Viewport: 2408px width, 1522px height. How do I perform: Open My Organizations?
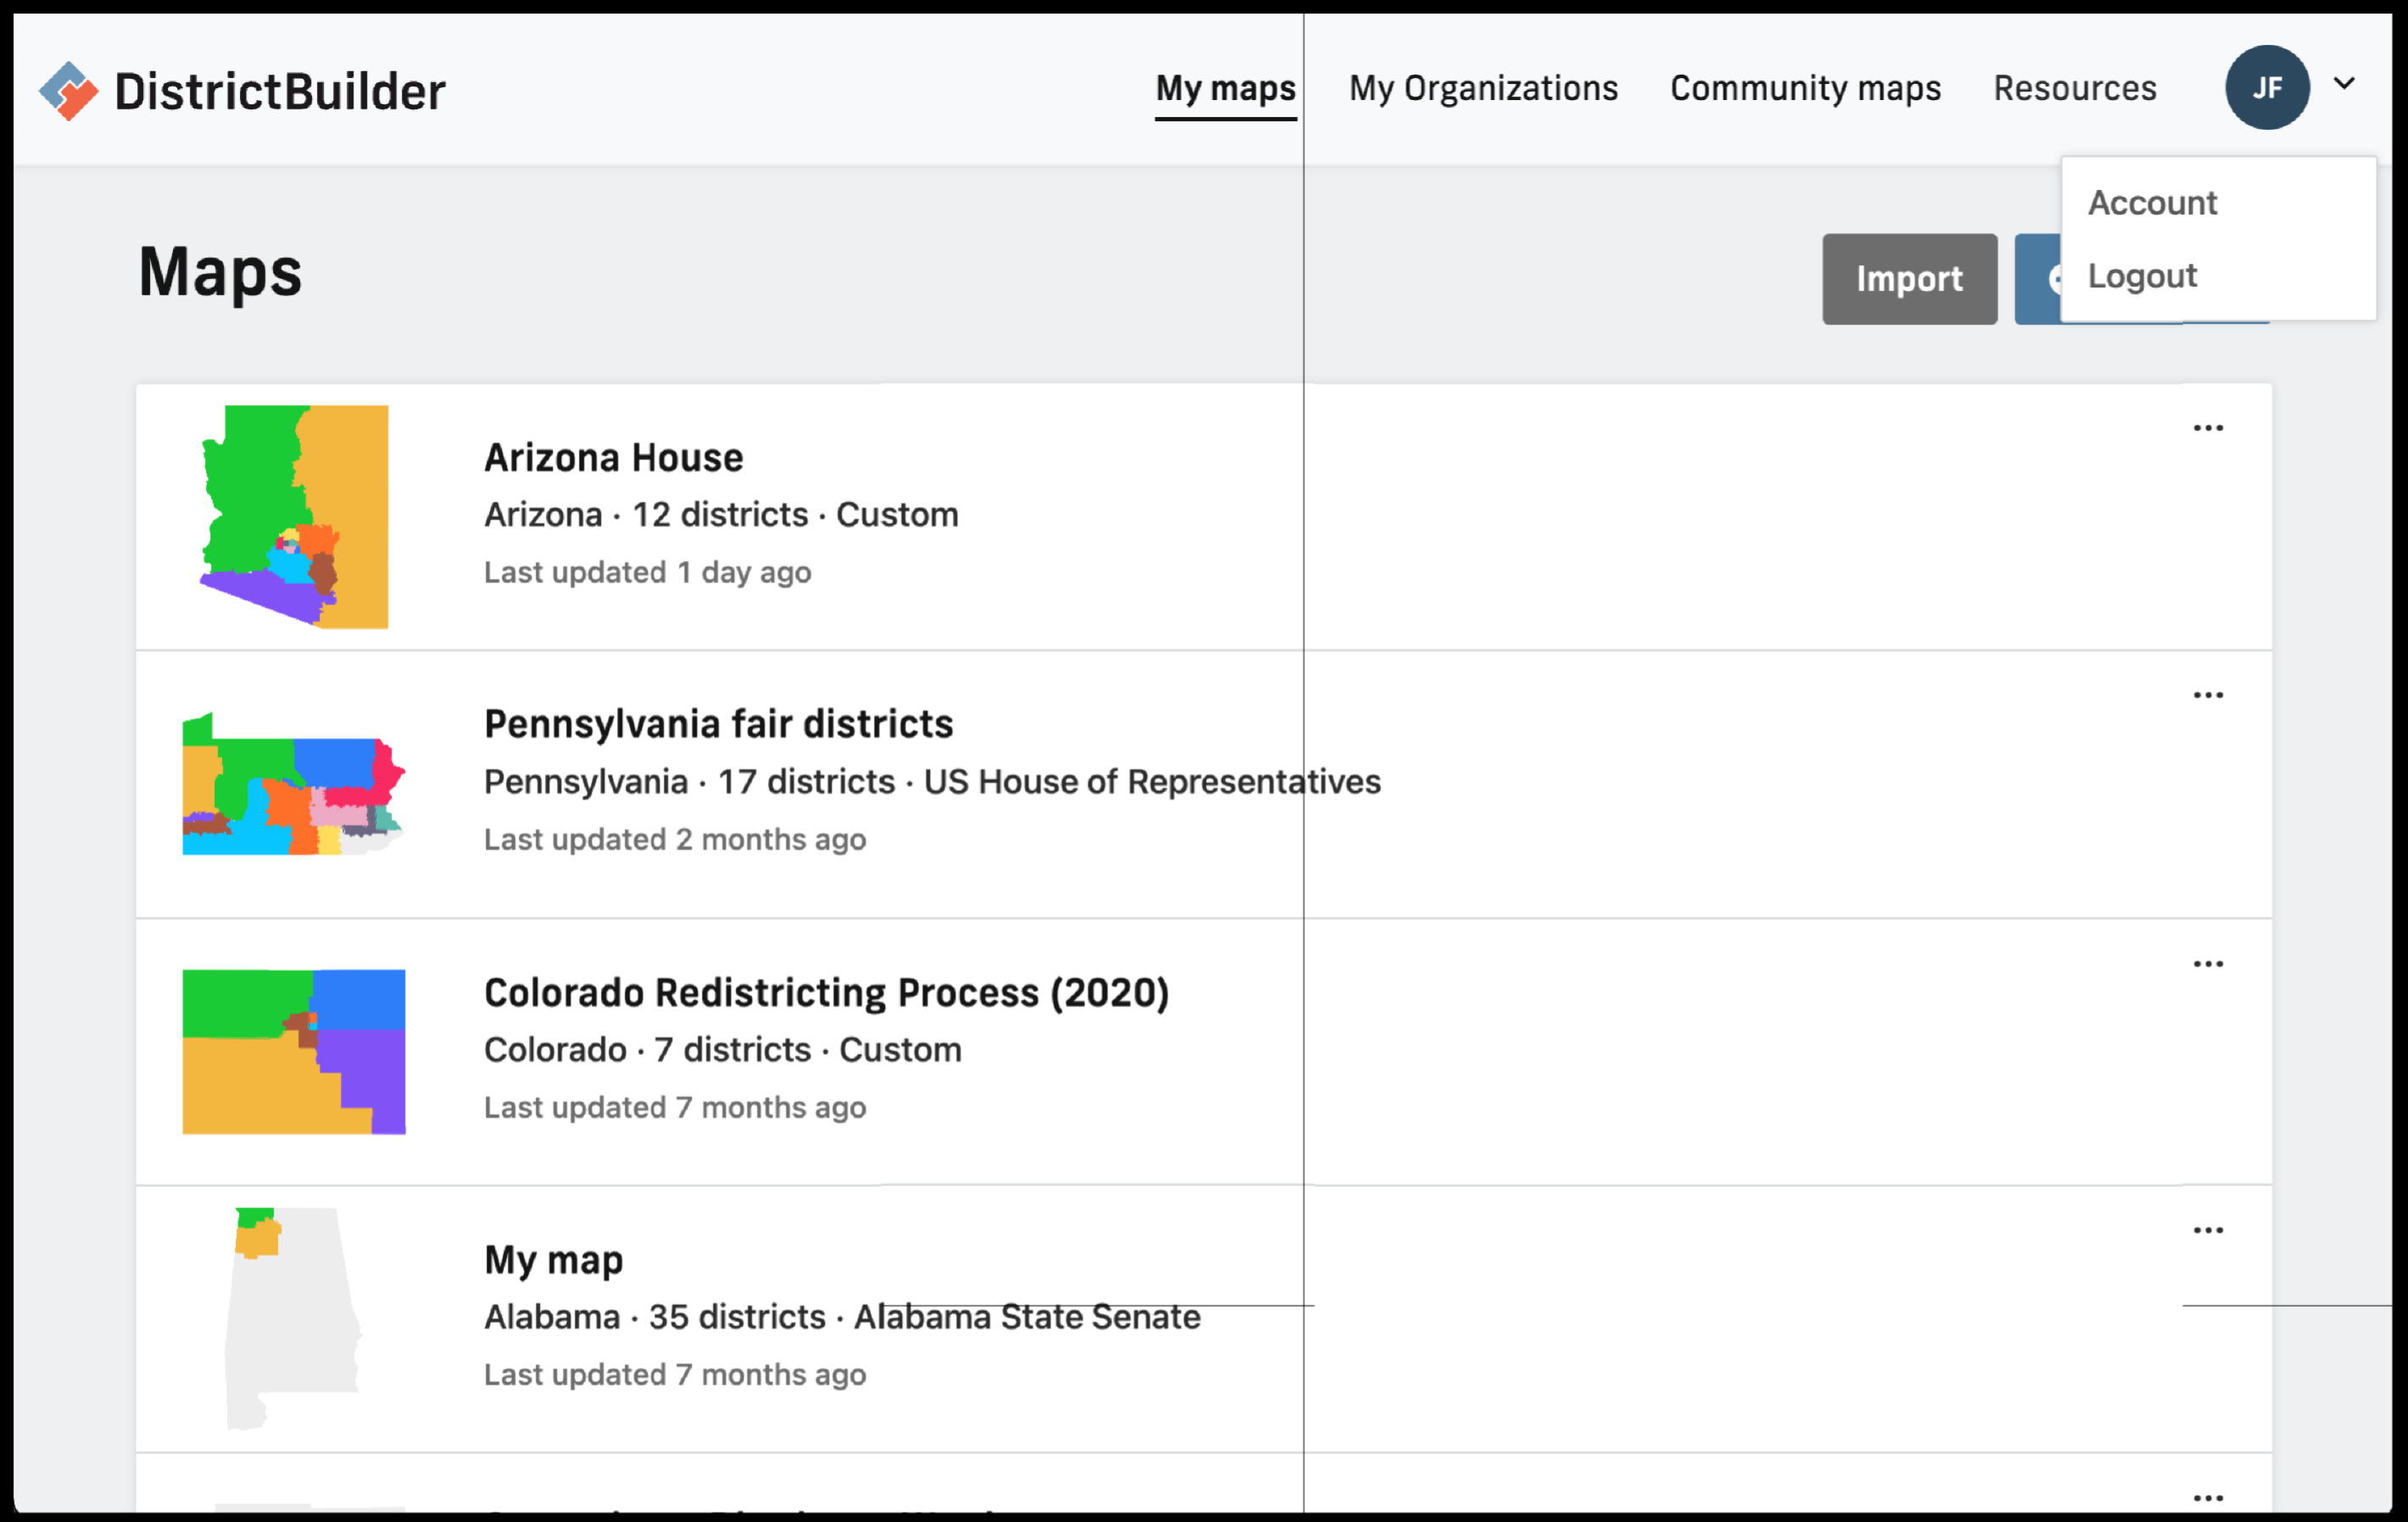point(1483,88)
